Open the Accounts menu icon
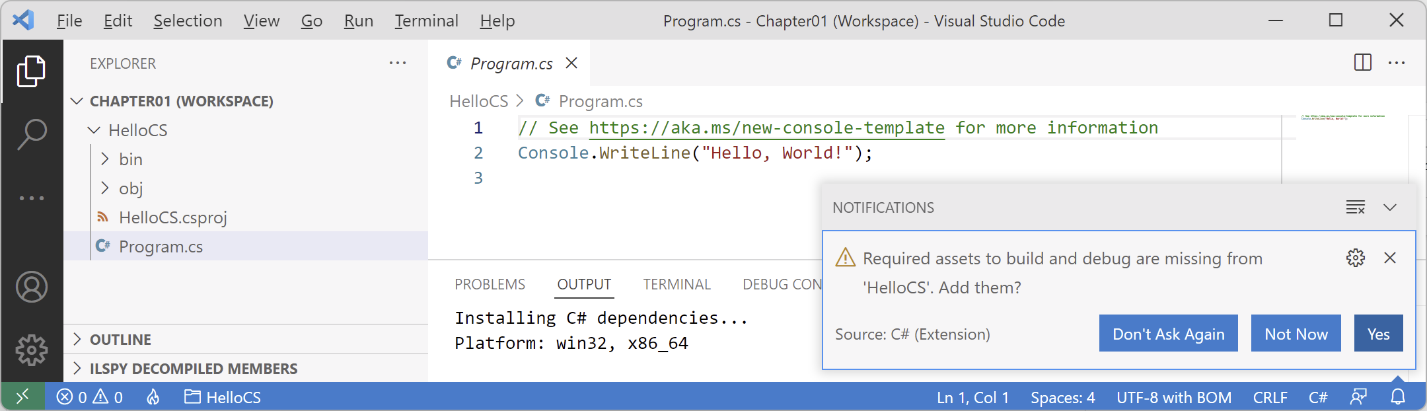 pyautogui.click(x=31, y=287)
